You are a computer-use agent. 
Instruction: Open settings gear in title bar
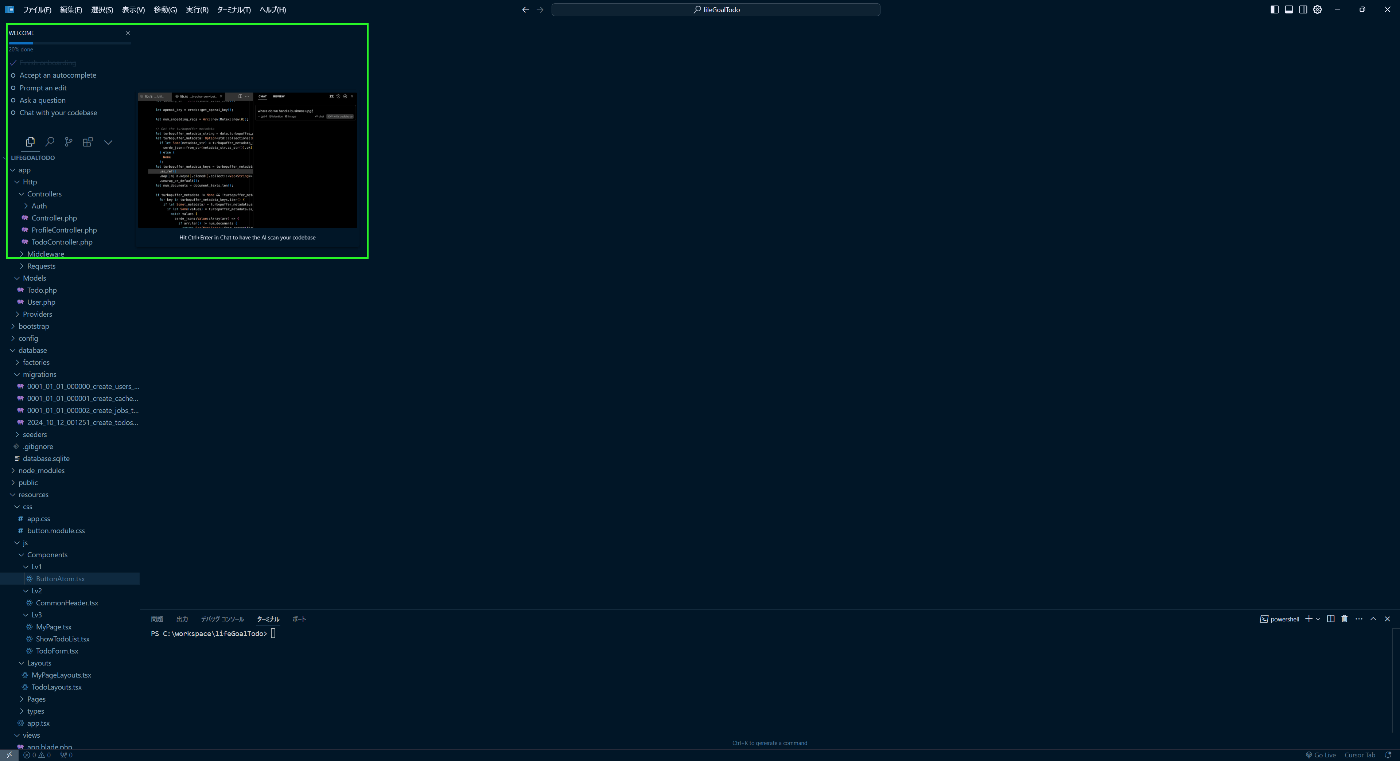(1318, 9)
